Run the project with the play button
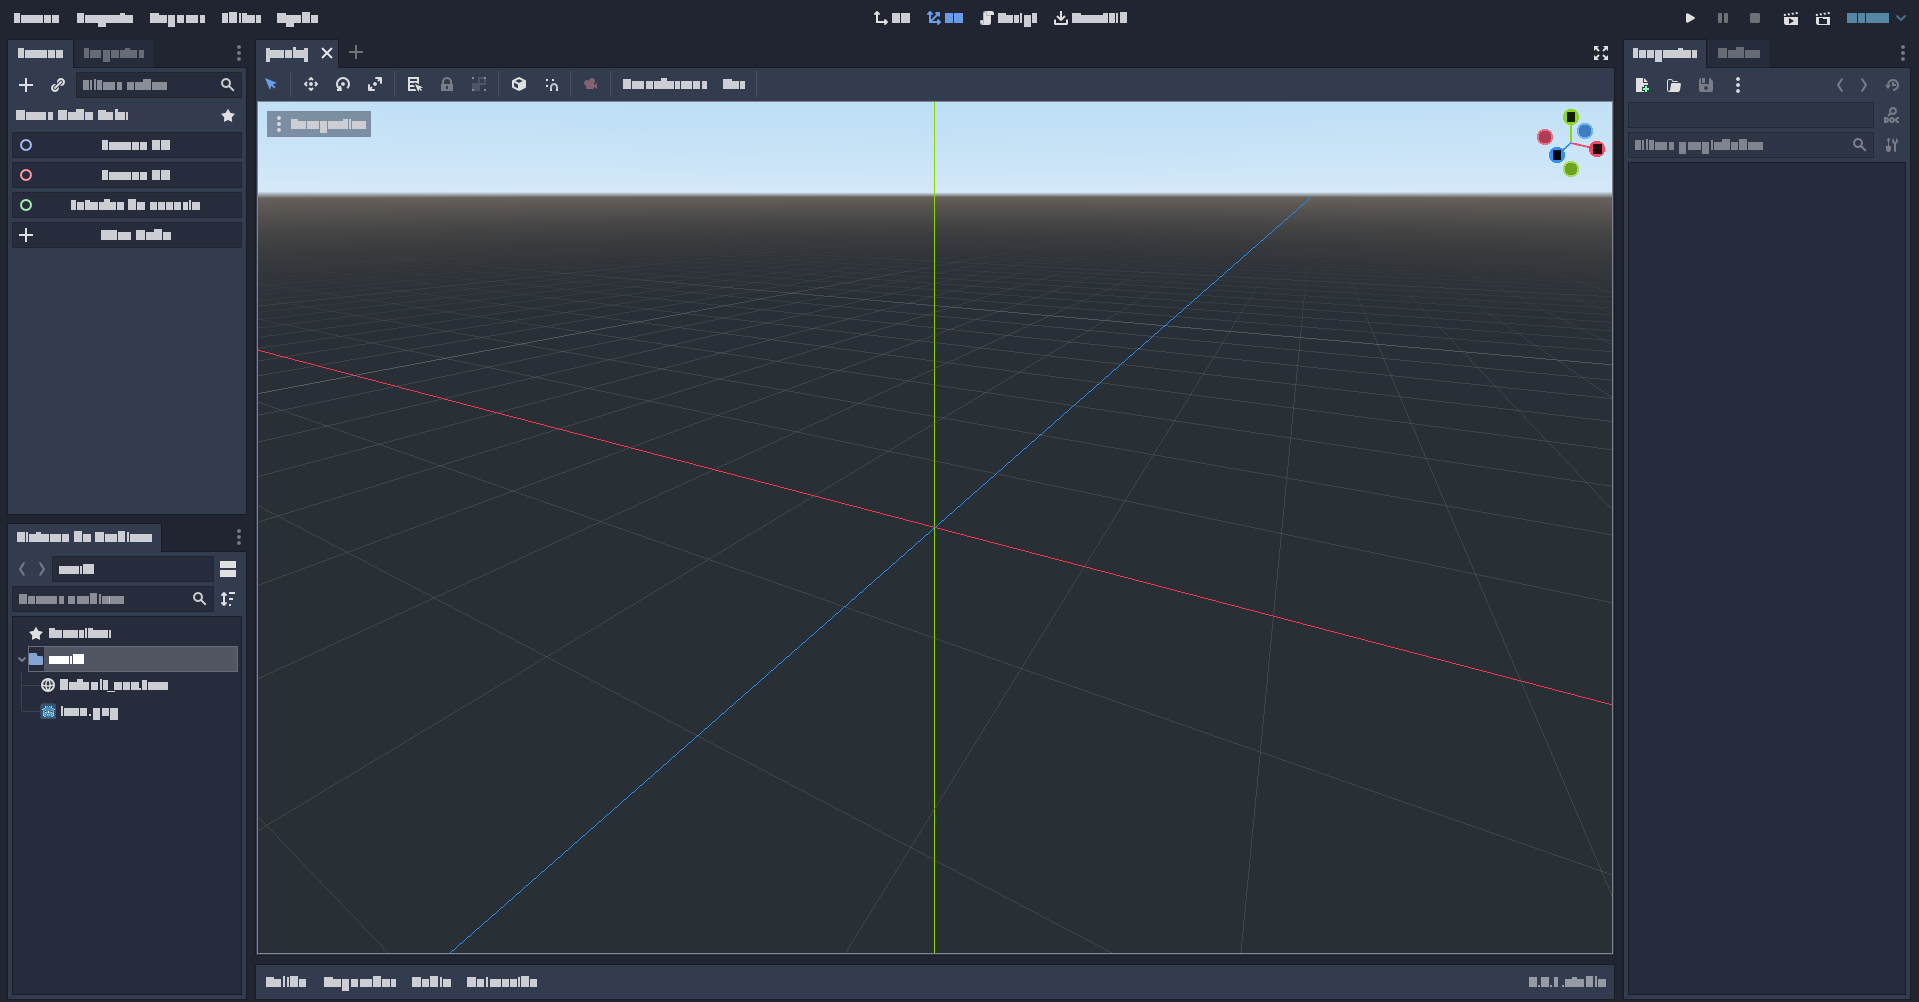Image resolution: width=1919 pixels, height=1002 pixels. [x=1690, y=18]
